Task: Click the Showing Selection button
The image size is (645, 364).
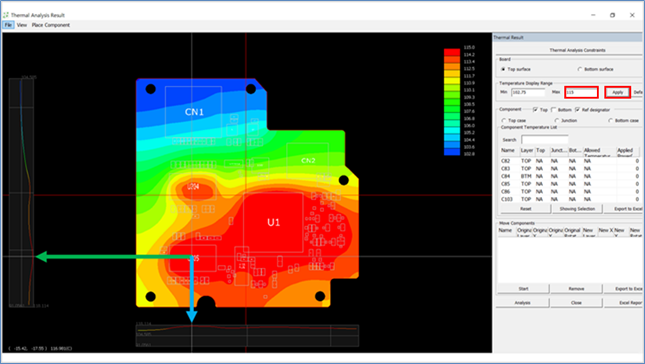Action: tap(577, 209)
